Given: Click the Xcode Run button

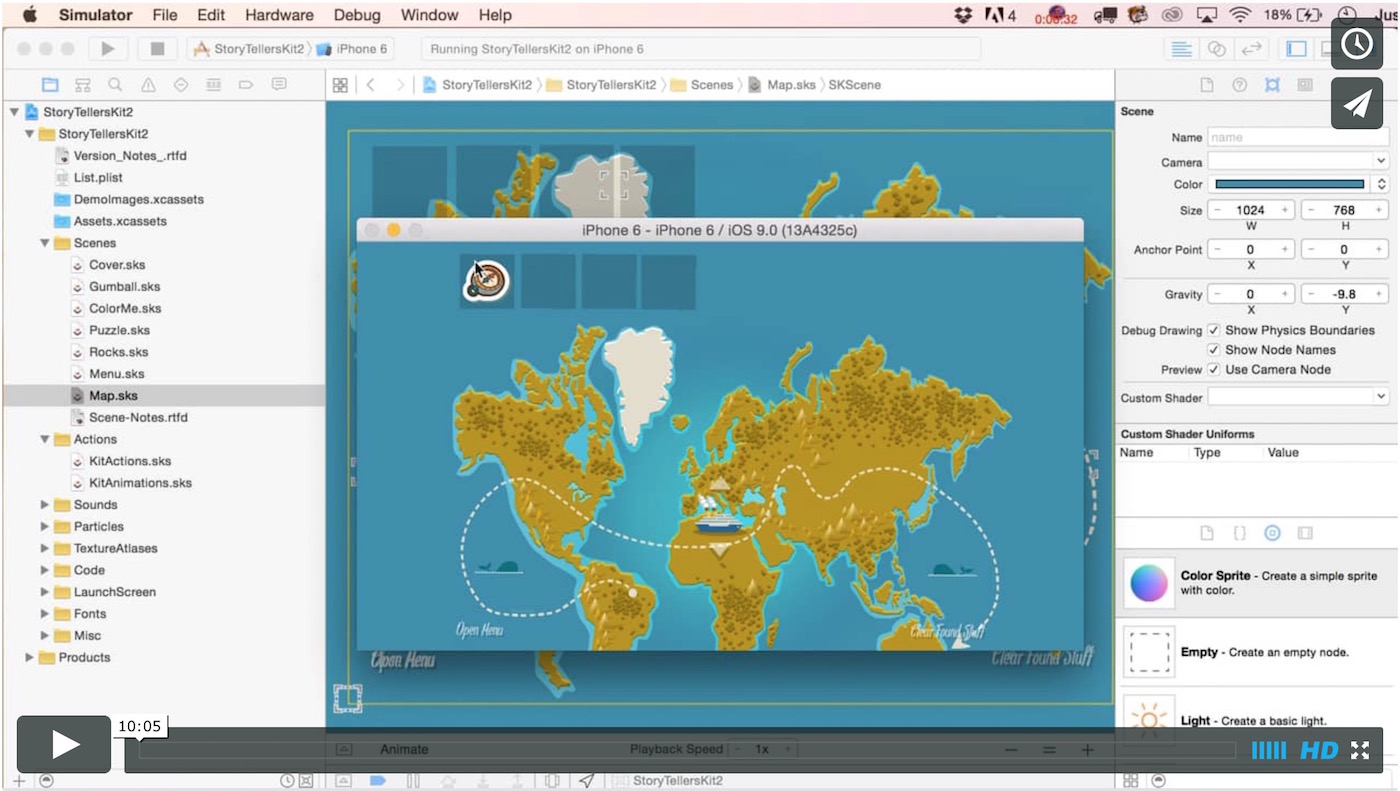Looking at the screenshot, I should pos(108,49).
